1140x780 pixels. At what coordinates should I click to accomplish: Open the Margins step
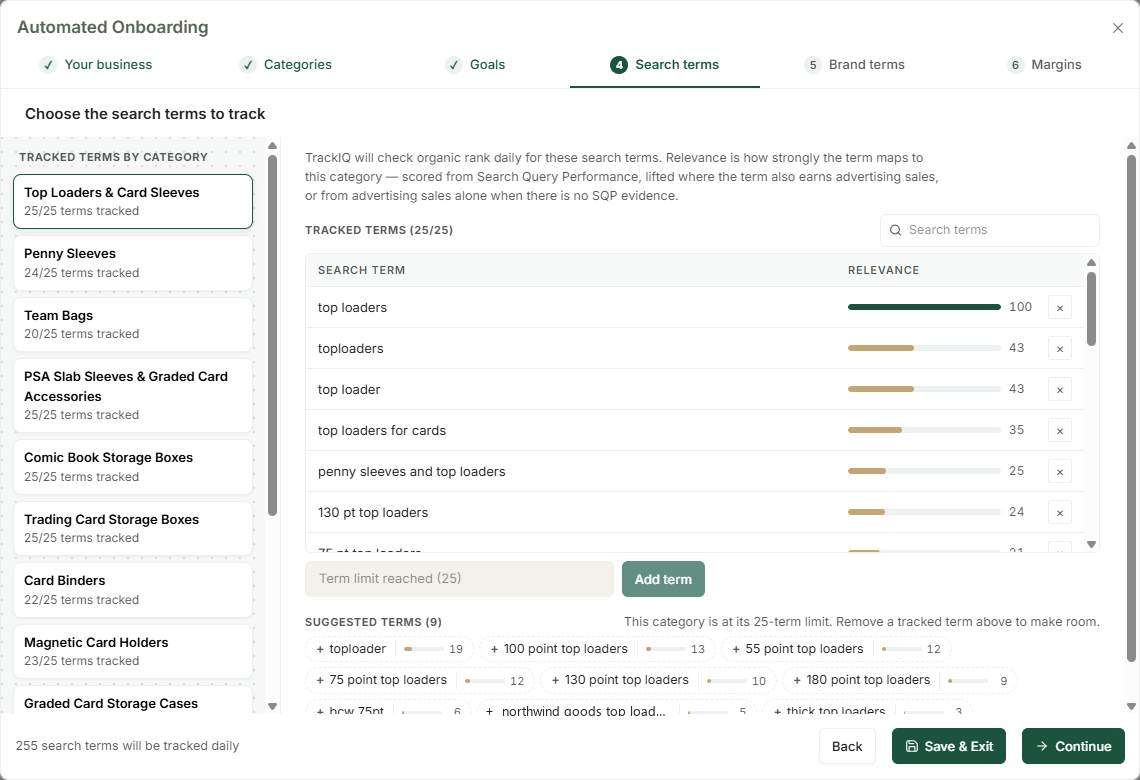click(x=1044, y=65)
